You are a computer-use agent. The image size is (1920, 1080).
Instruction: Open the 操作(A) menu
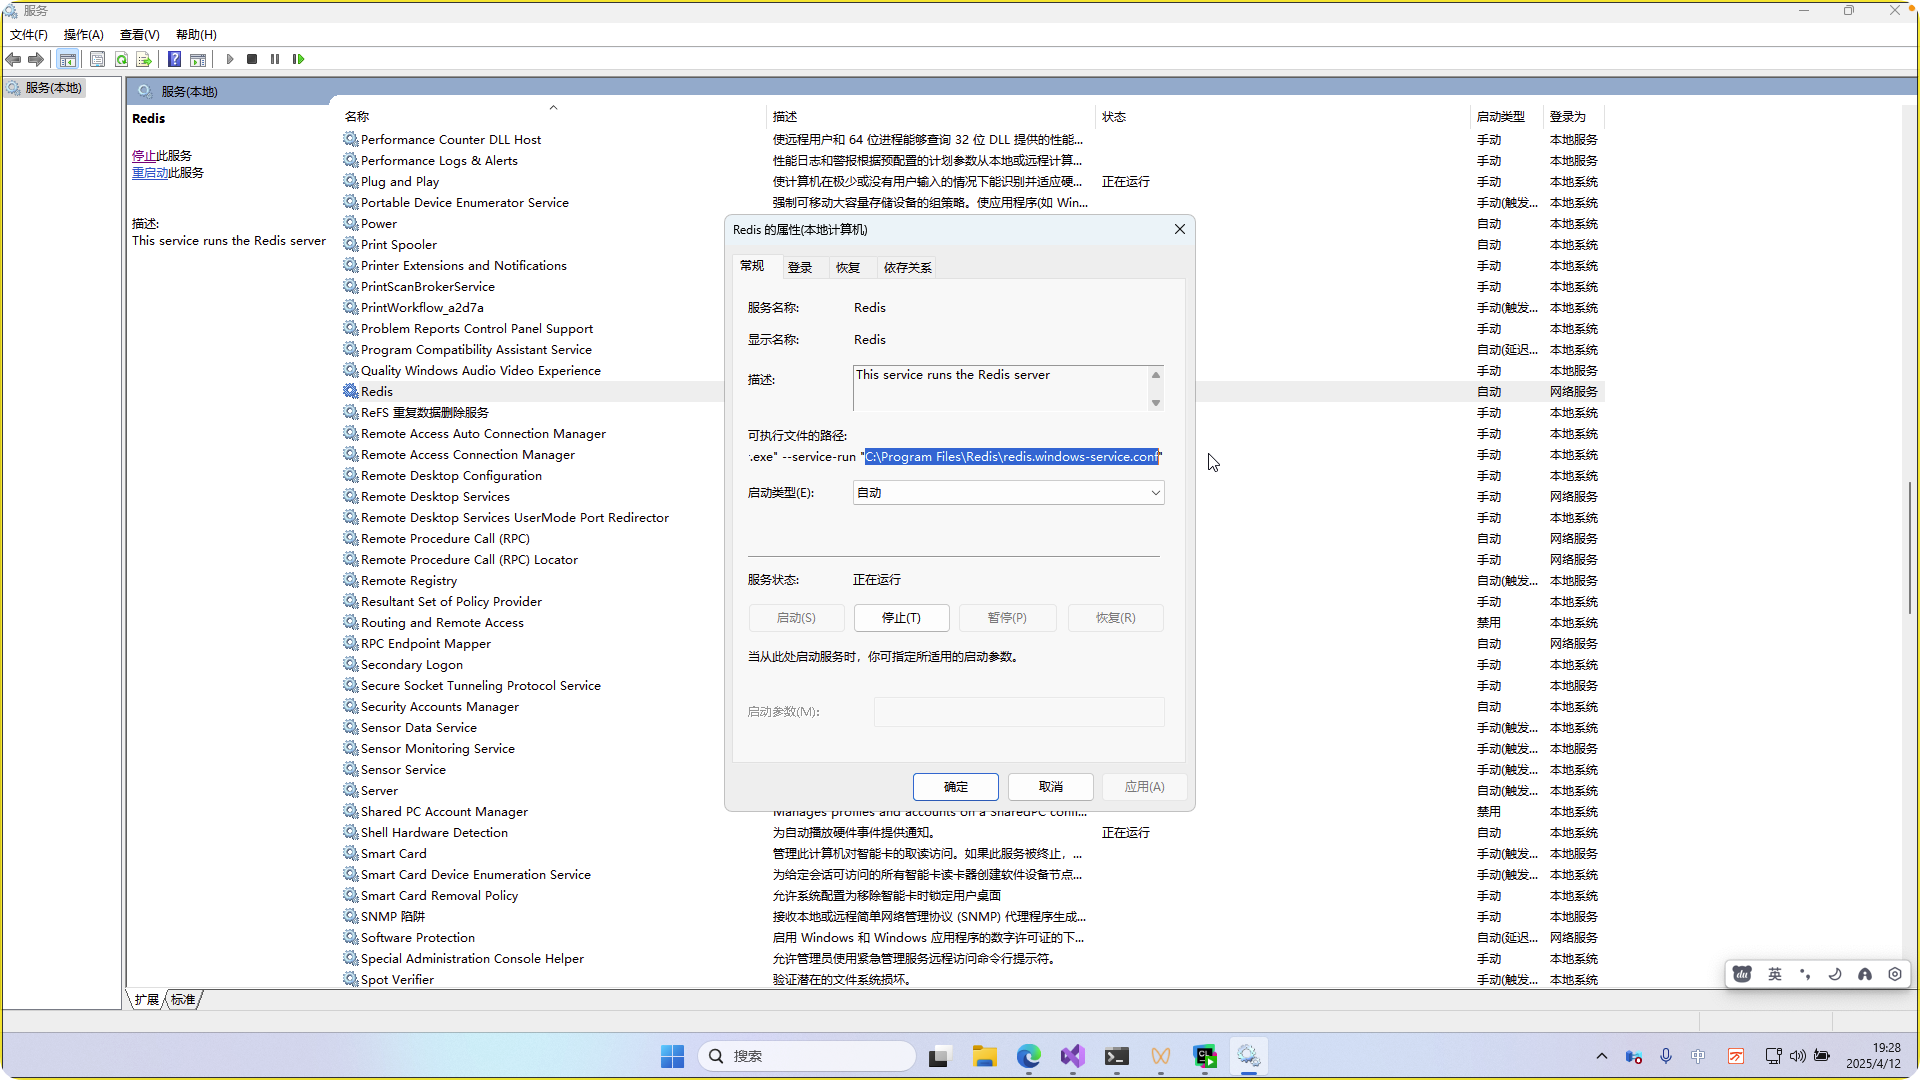[83, 34]
